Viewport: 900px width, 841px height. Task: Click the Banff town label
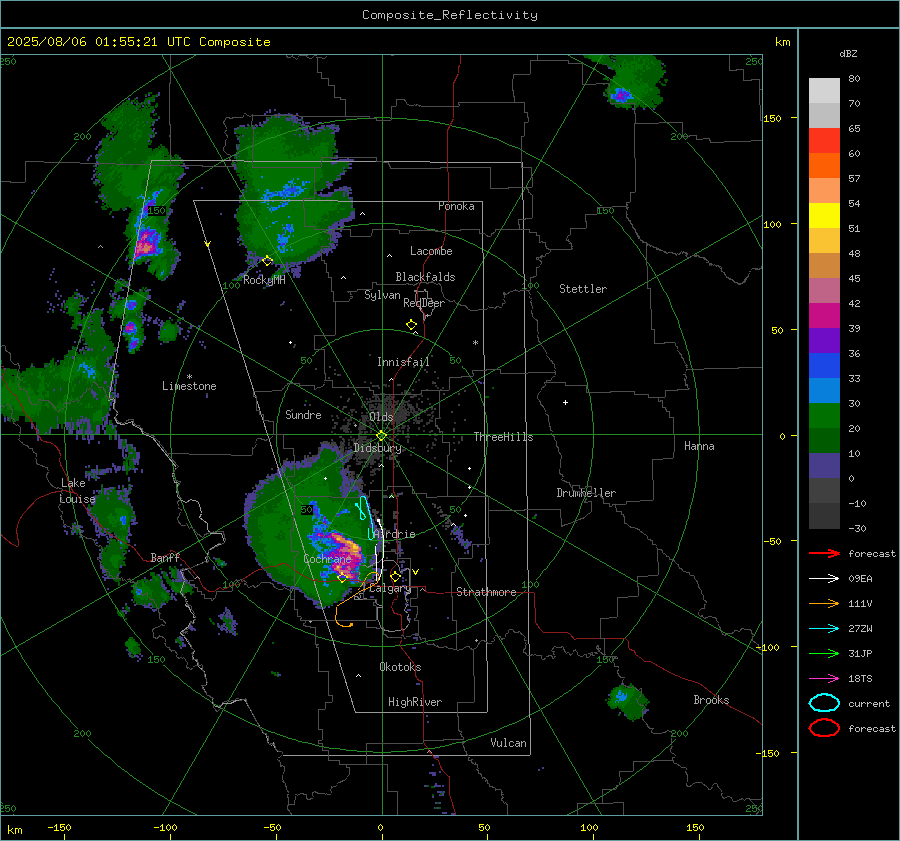tap(165, 557)
